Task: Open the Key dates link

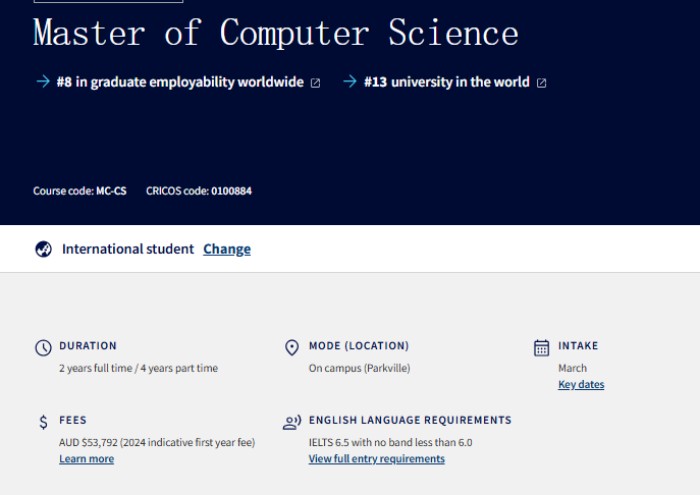Action: click(x=581, y=385)
